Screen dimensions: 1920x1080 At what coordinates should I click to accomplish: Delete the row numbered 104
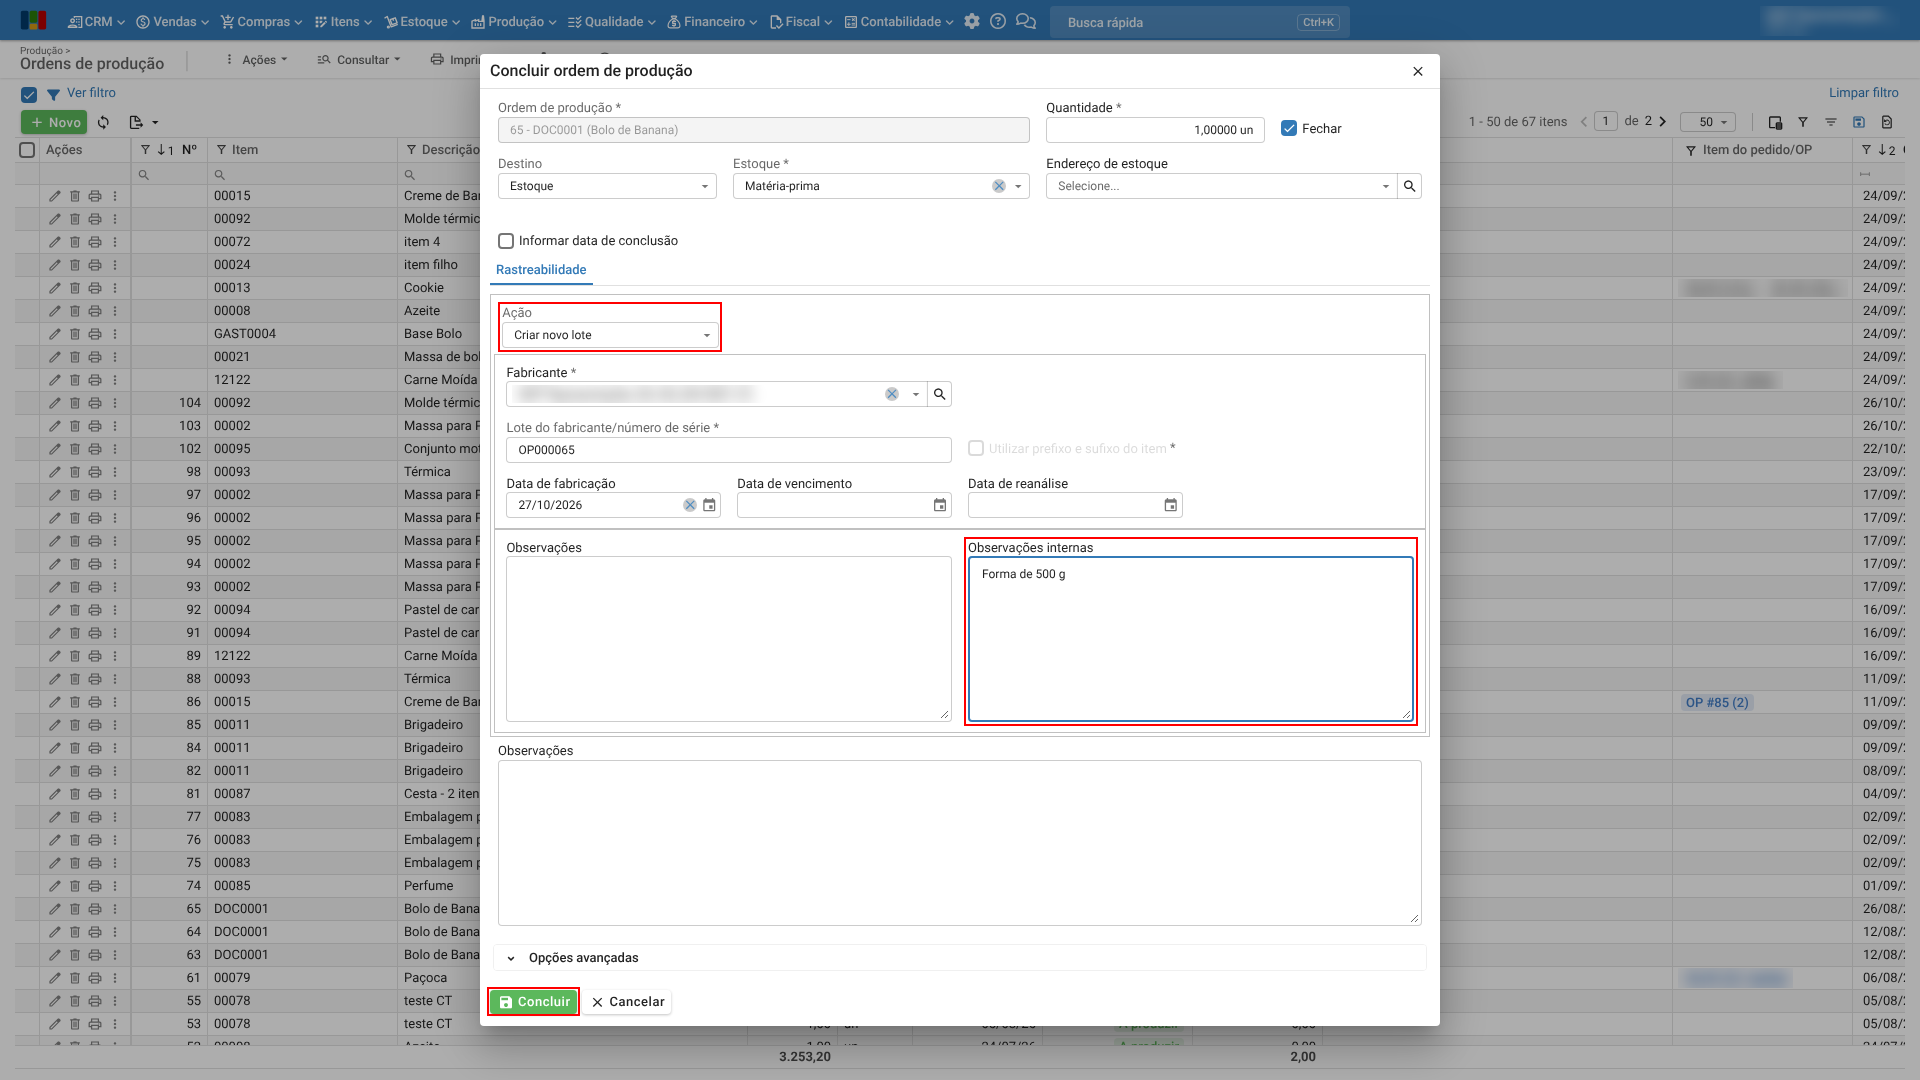point(75,403)
